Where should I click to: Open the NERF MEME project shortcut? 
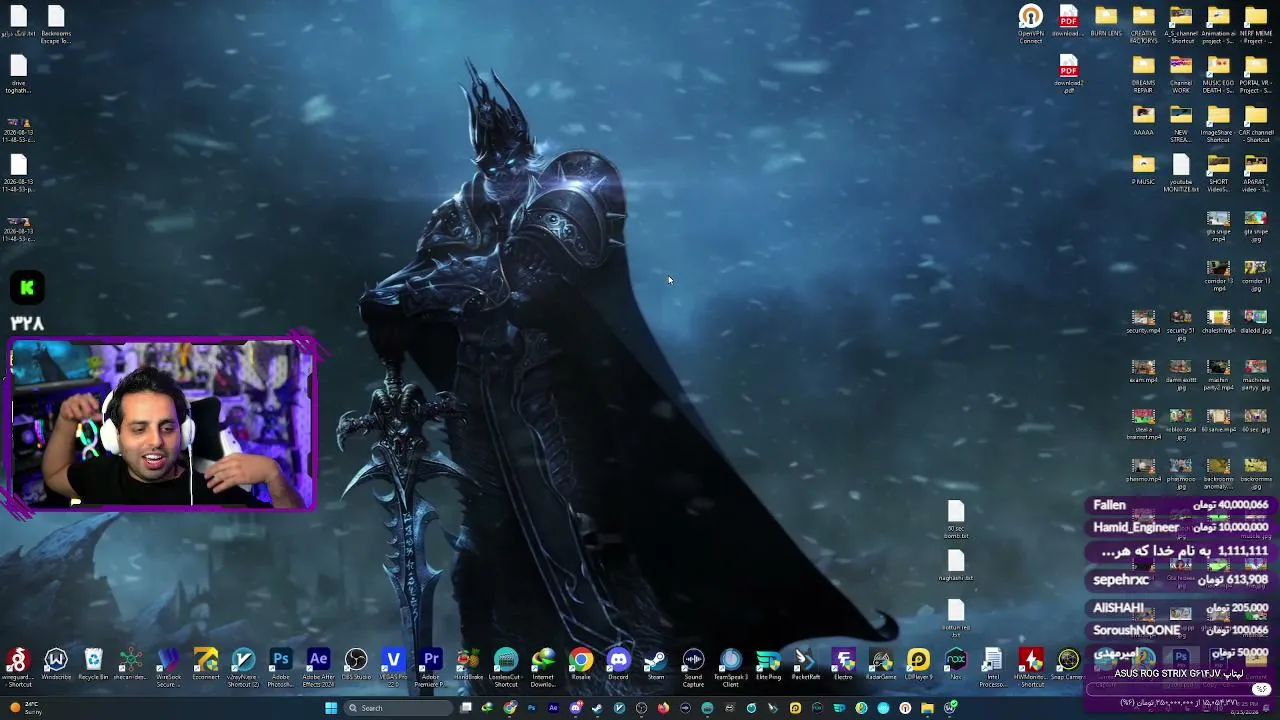[x=1256, y=24]
